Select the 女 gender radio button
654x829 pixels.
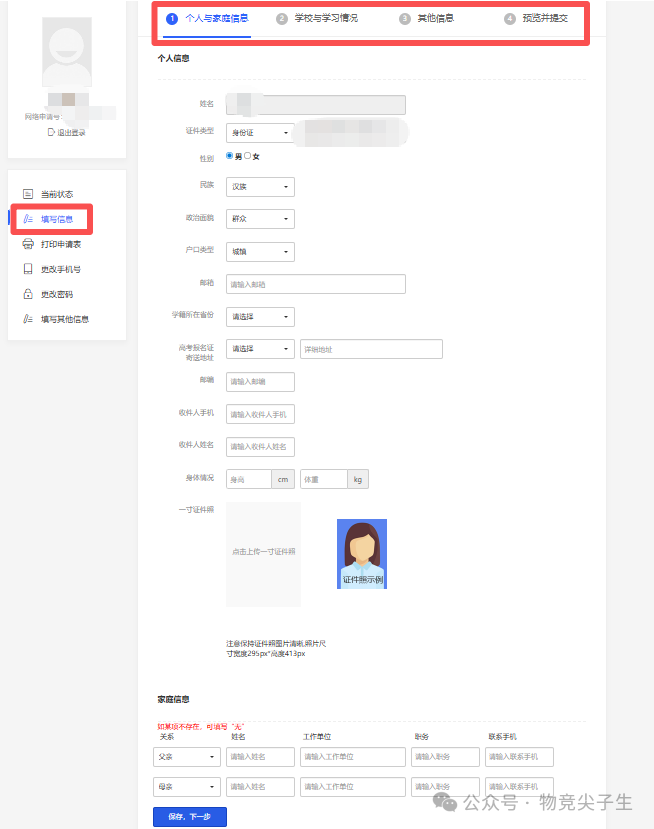pyautogui.click(x=248, y=156)
